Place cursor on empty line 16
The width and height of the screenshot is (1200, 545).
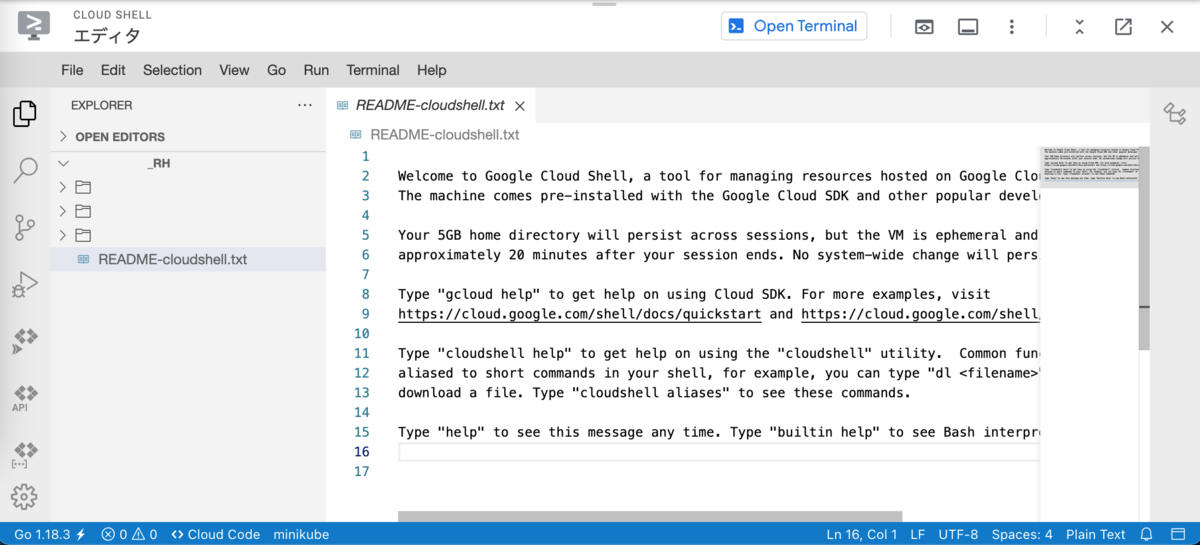tap(718, 452)
